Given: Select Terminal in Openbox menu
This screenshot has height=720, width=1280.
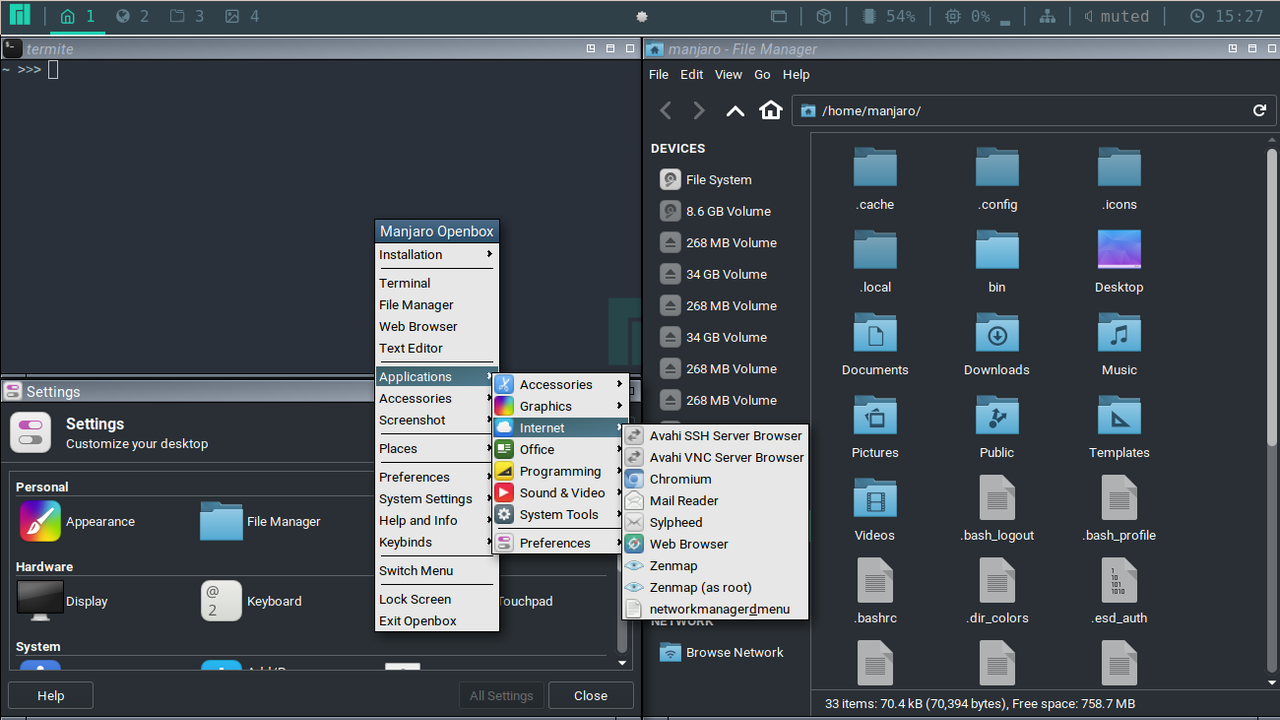Looking at the screenshot, I should click(436, 283).
